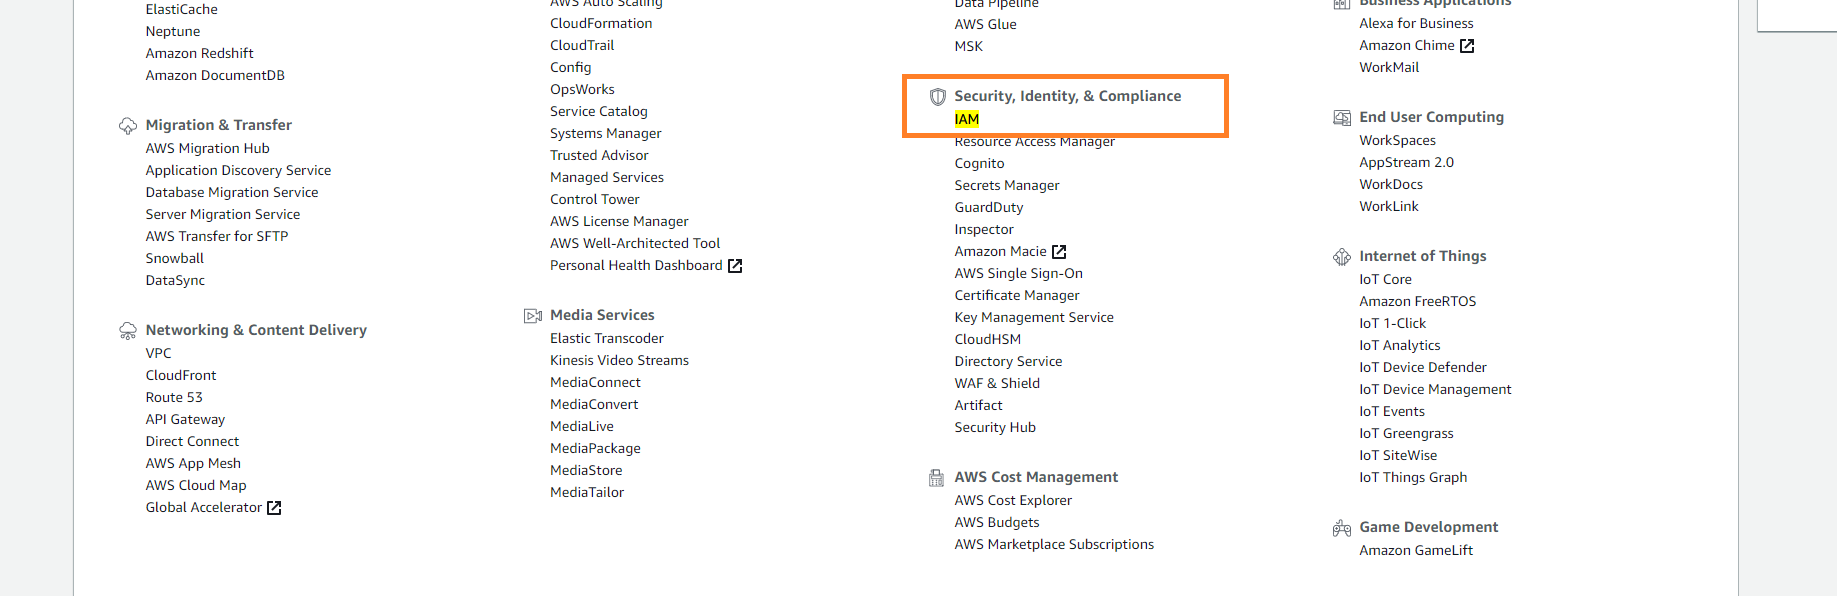Click the Internet of Things icon
1837x596 pixels.
pyautogui.click(x=1341, y=257)
